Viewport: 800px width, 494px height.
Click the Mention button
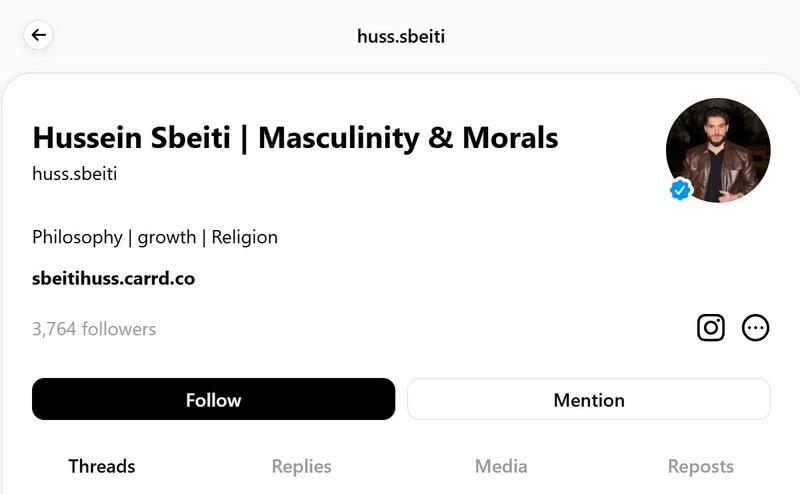pyautogui.click(x=589, y=399)
